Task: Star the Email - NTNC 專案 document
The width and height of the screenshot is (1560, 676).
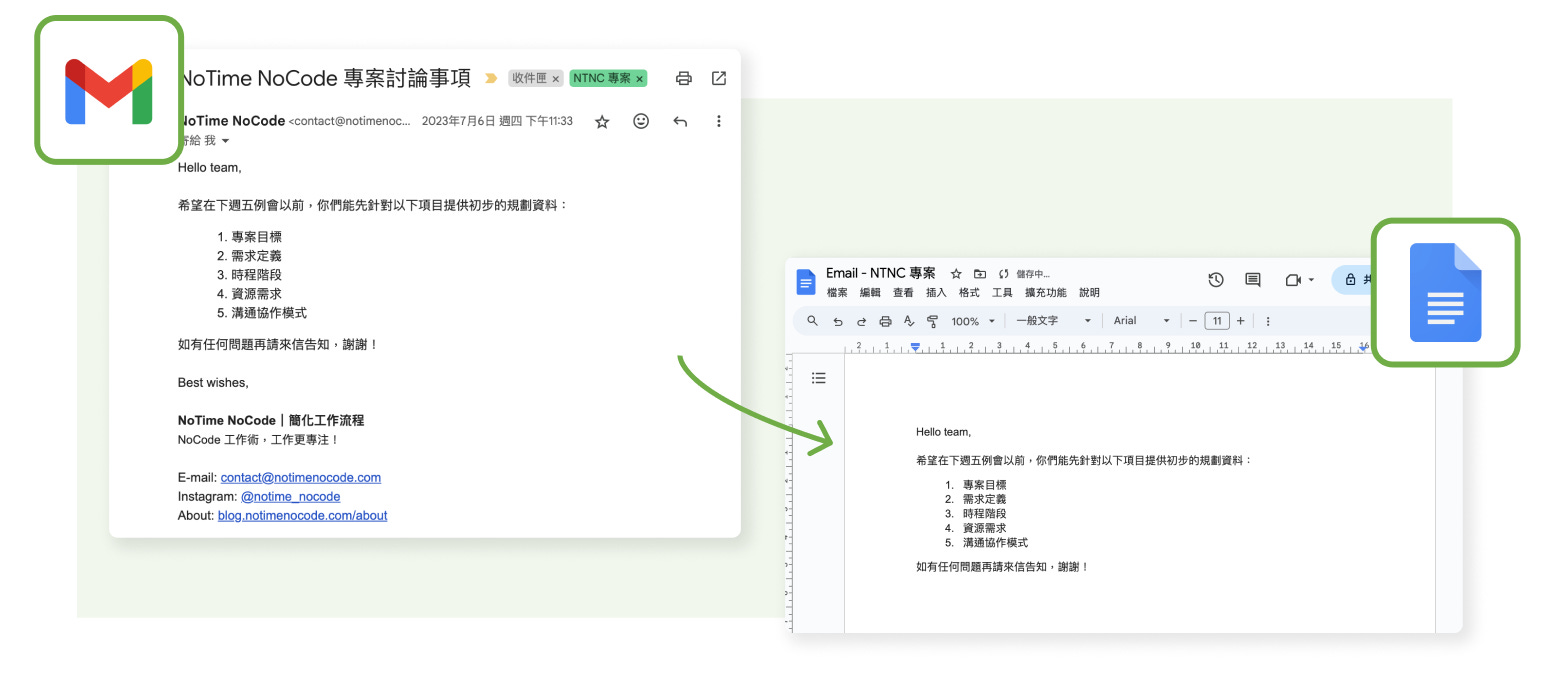Action: pos(956,274)
